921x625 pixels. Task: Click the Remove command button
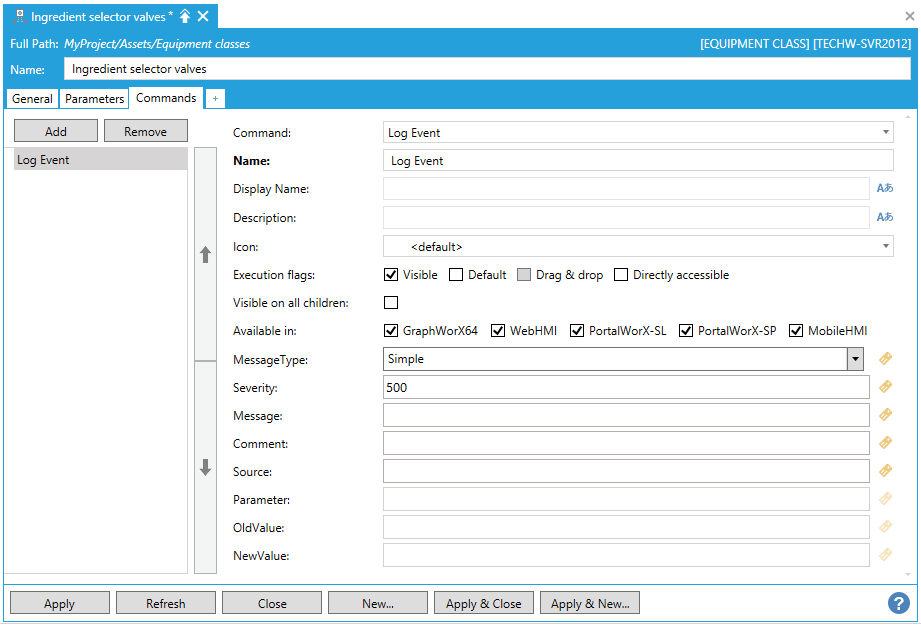click(x=146, y=131)
